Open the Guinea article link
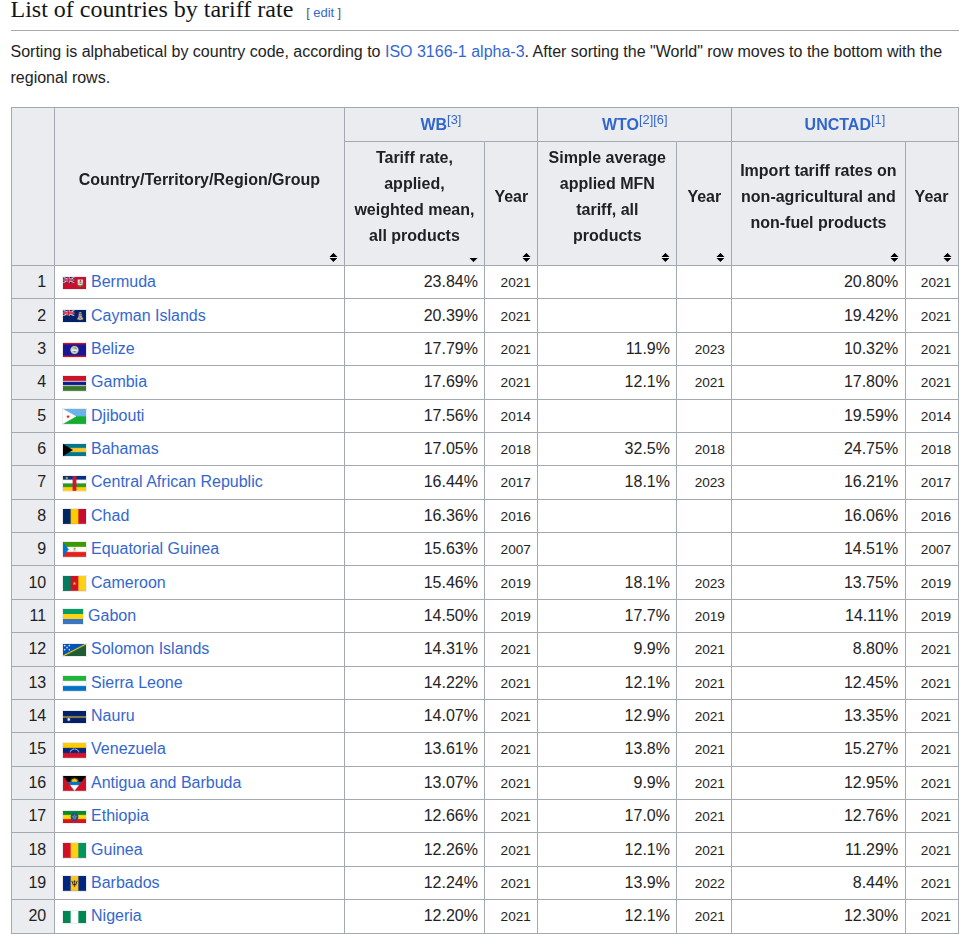This screenshot has width=964, height=934. click(117, 850)
